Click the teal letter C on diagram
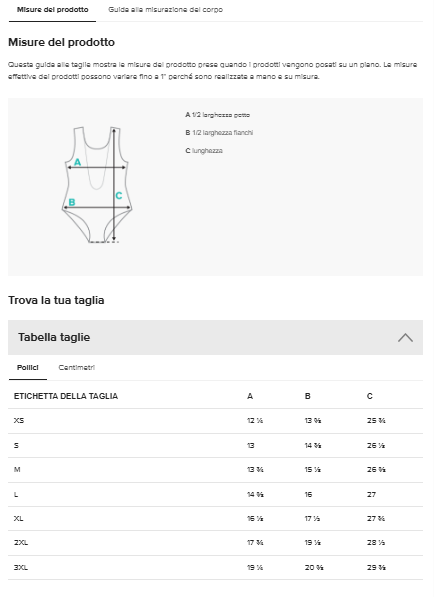434x597 pixels. click(119, 196)
